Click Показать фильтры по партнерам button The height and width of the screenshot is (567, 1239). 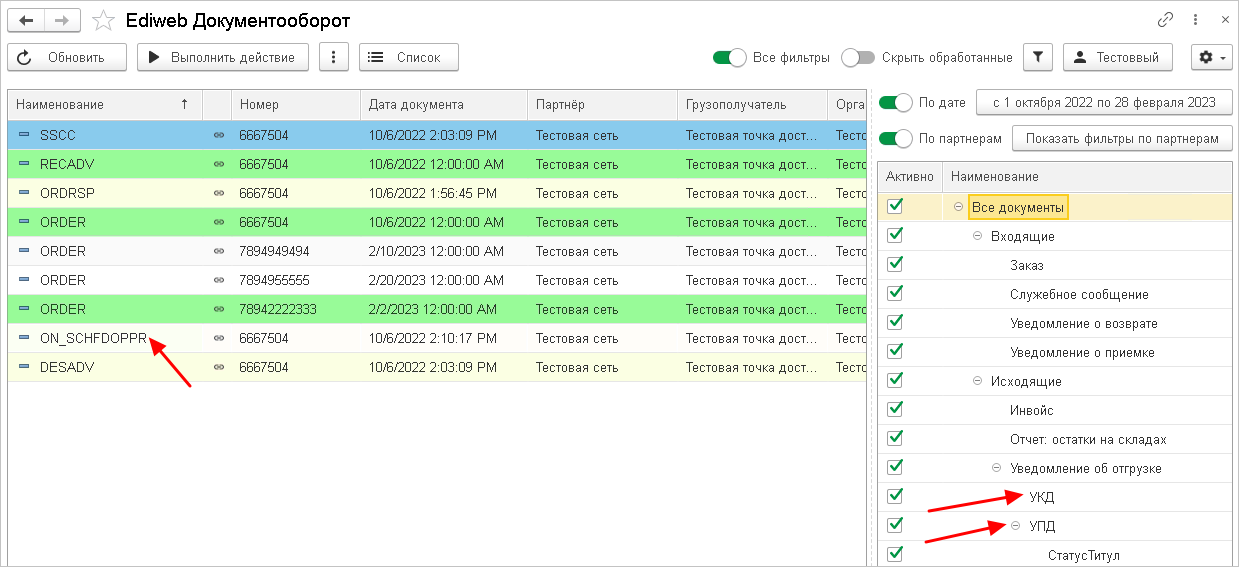(1122, 139)
